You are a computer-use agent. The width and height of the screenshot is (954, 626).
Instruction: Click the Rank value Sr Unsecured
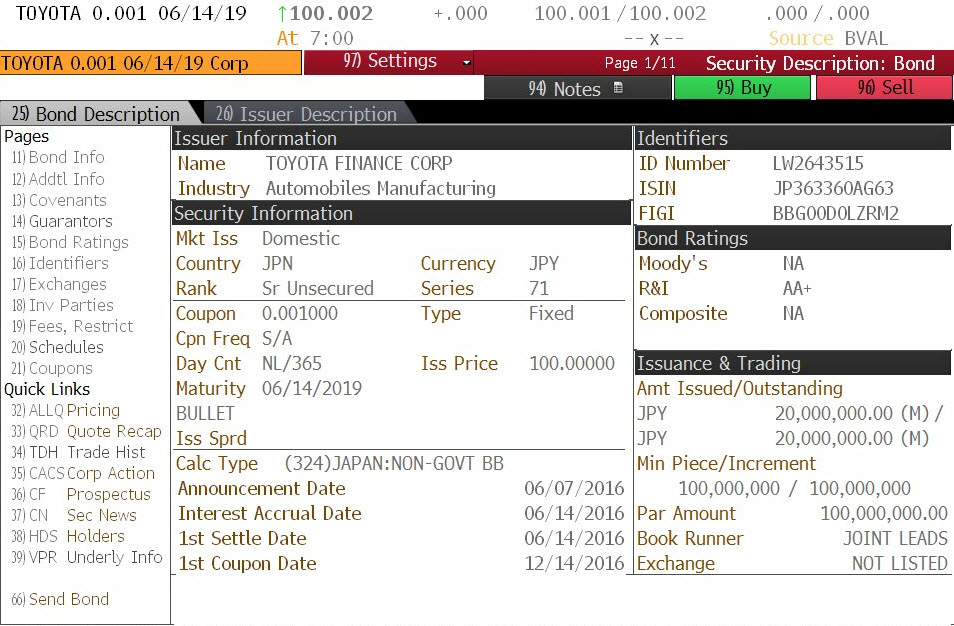click(x=318, y=288)
